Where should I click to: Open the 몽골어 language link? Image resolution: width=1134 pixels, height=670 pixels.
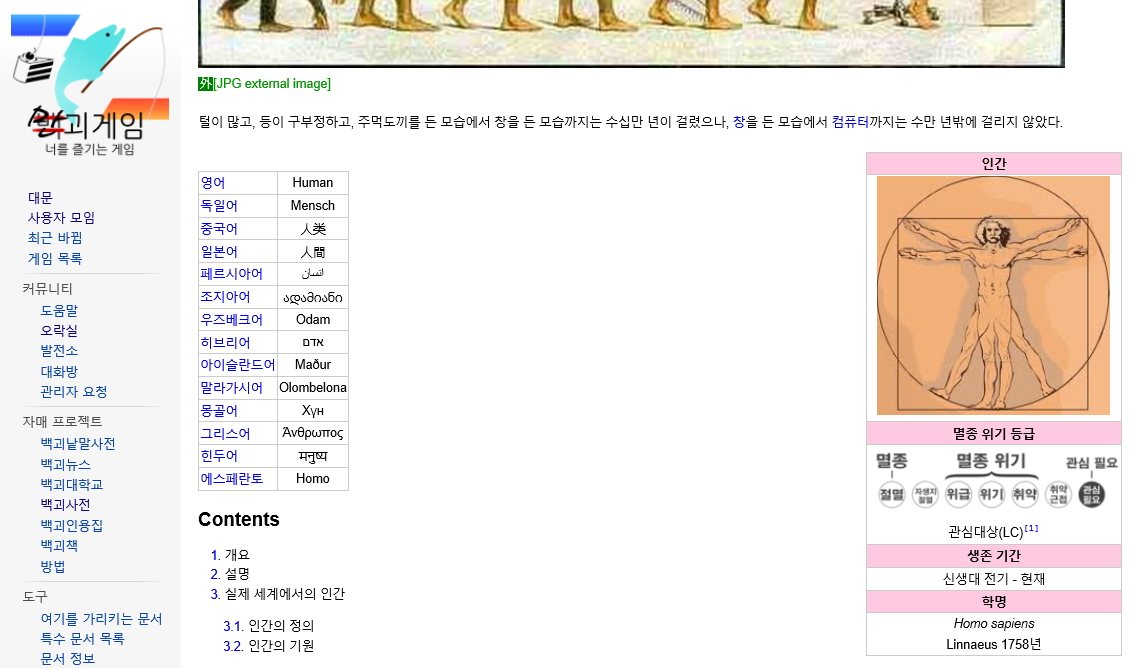219,411
